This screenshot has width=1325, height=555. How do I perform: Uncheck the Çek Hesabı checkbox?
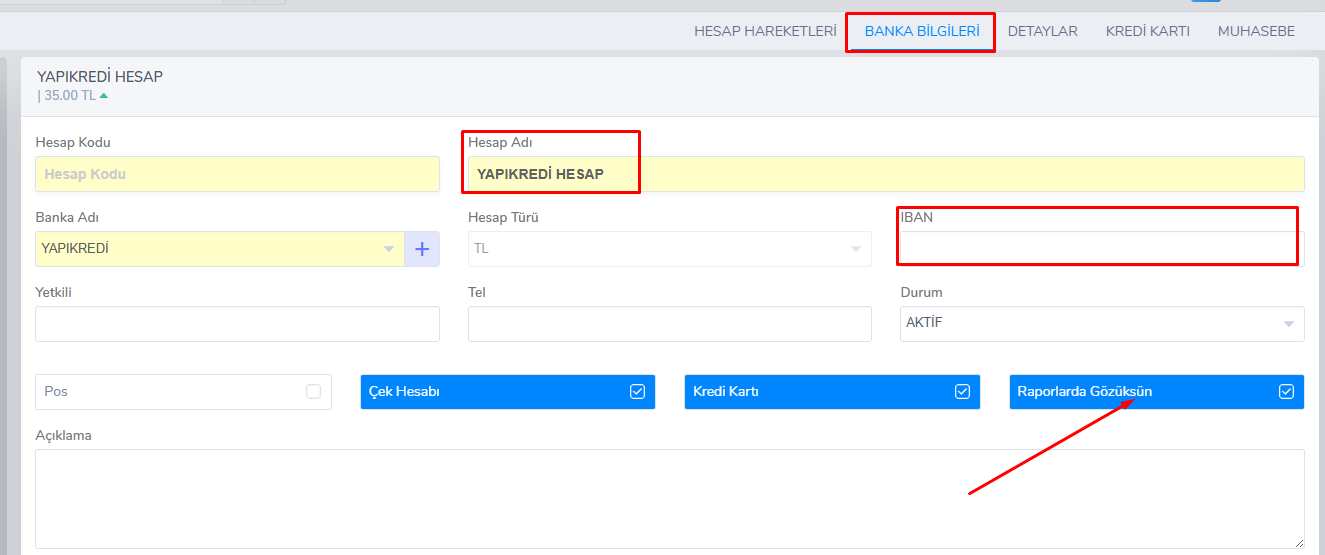click(638, 391)
